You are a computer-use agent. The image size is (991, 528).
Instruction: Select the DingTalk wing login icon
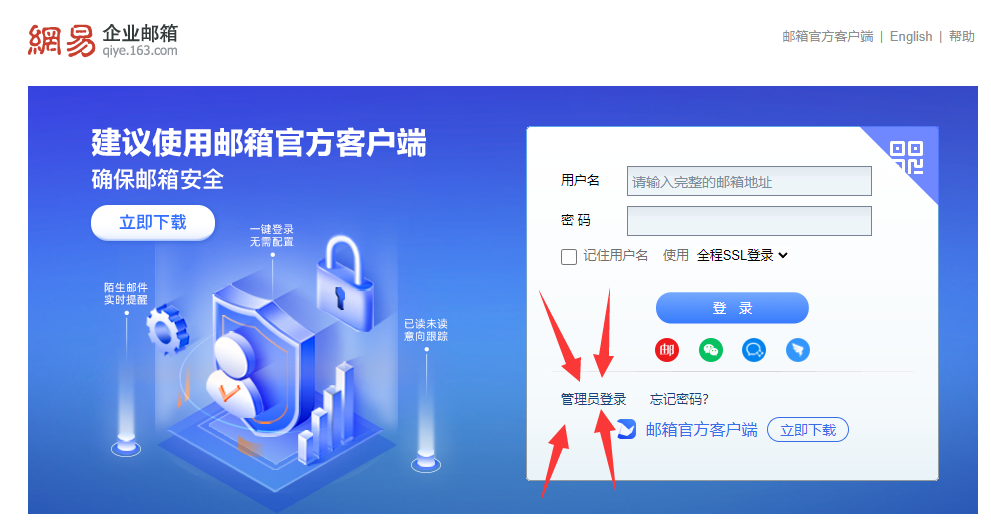[x=798, y=350]
